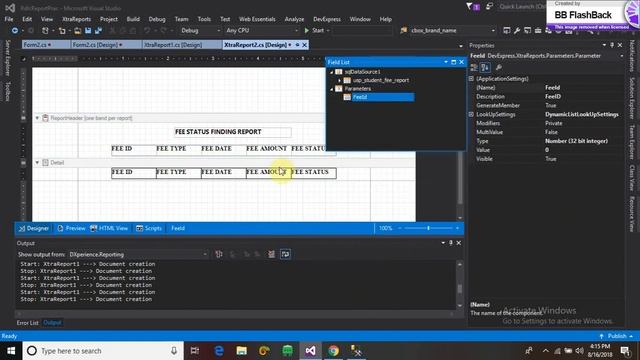This screenshot has height=360, width=640.
Task: Open the Build menu
Action: 133,19
